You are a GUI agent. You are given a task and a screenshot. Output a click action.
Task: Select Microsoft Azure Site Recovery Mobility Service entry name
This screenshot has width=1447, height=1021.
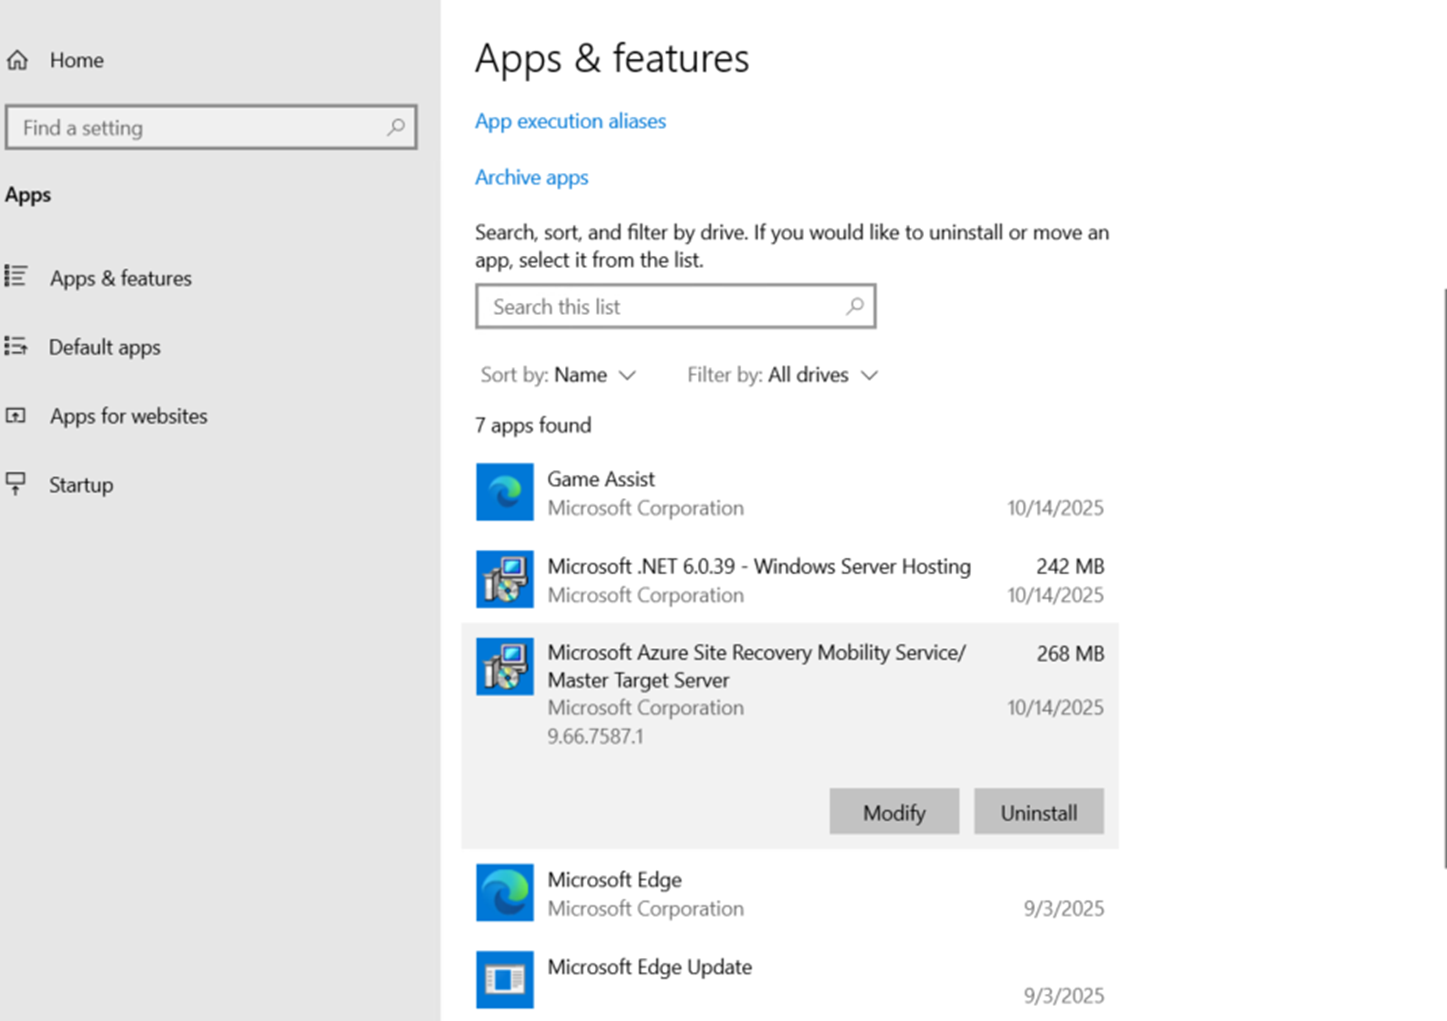tap(757, 666)
